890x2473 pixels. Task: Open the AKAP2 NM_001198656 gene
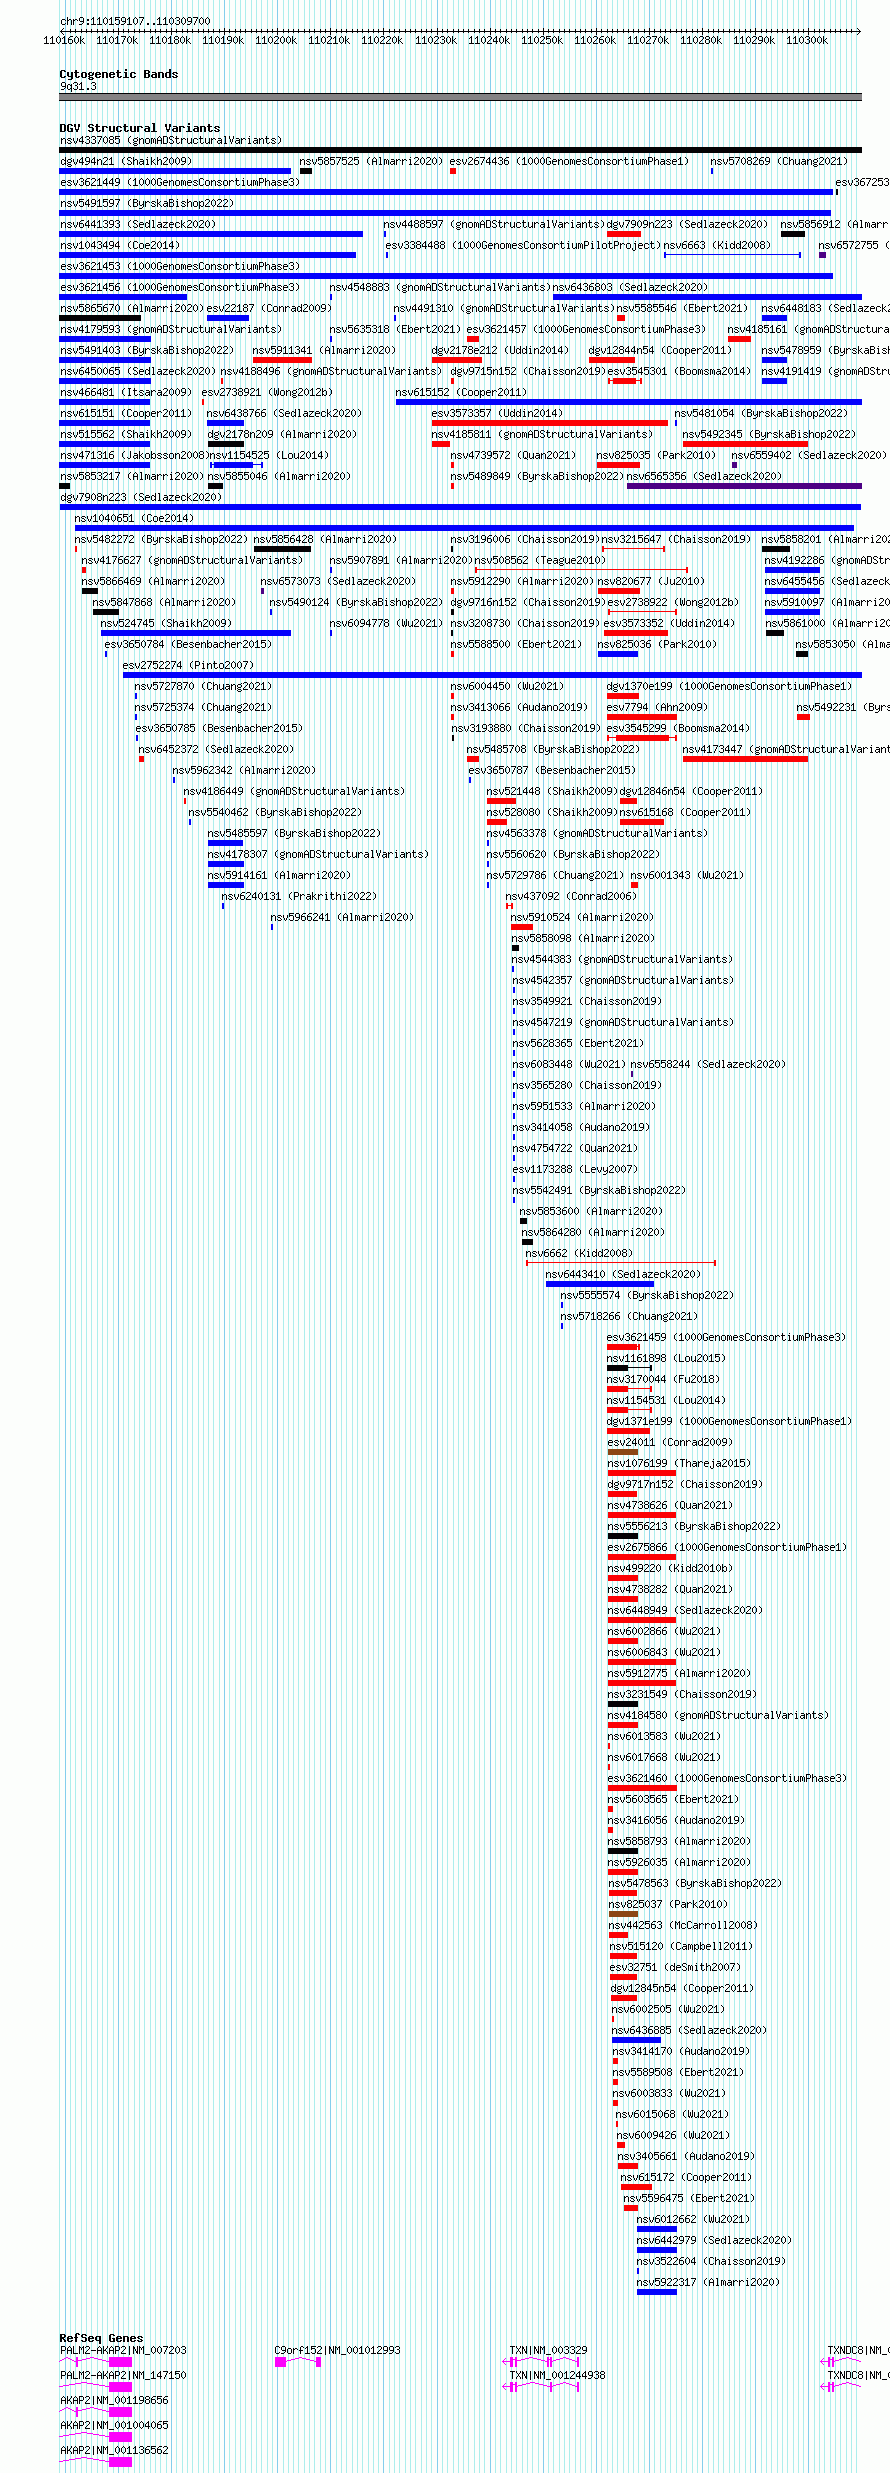tap(114, 2400)
